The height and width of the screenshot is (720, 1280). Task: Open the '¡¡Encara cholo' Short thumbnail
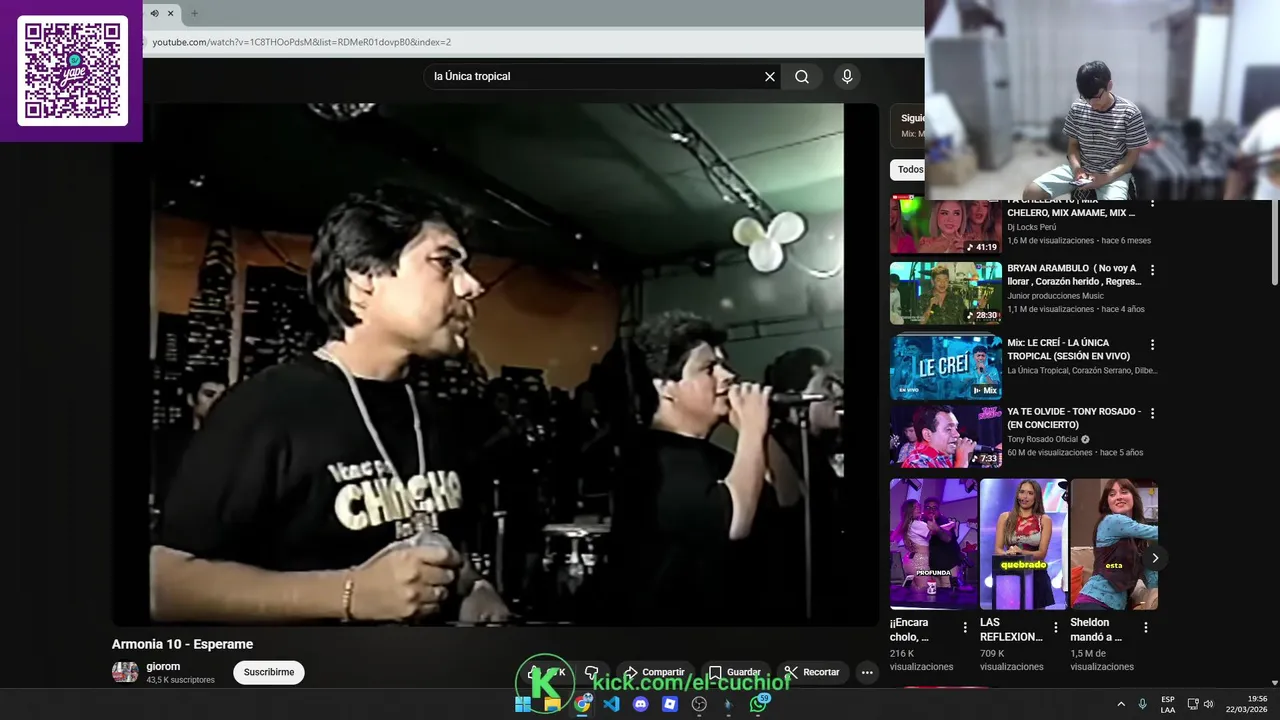click(x=934, y=544)
